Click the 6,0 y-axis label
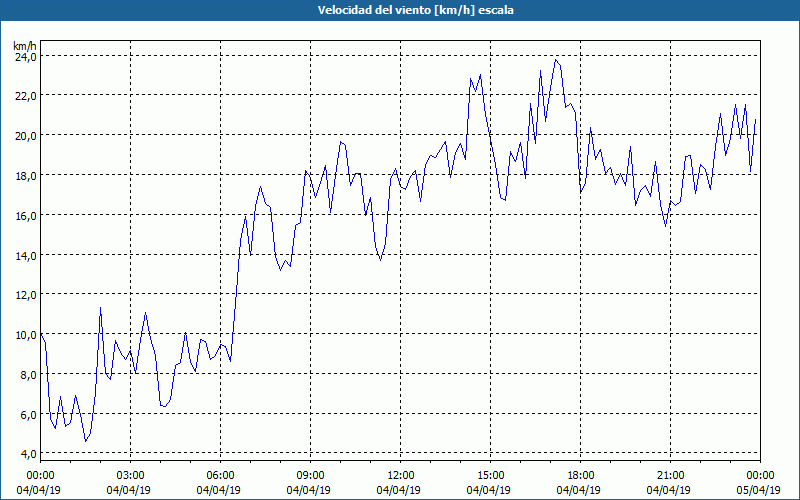 click(28, 414)
